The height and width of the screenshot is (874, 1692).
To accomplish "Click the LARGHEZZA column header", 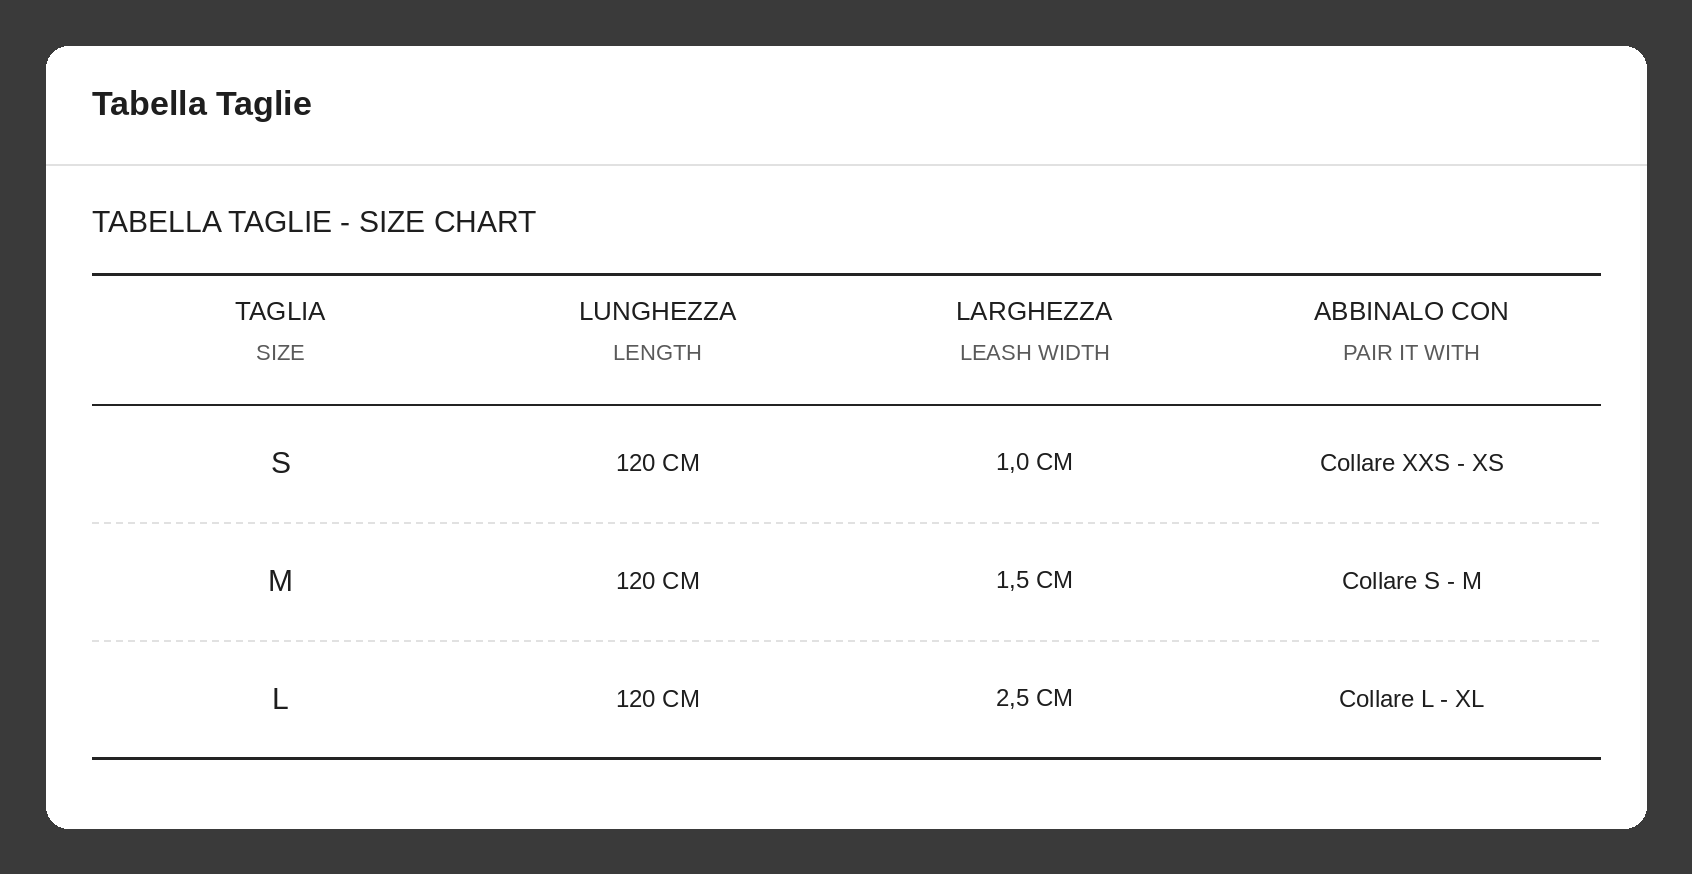I will (1034, 311).
